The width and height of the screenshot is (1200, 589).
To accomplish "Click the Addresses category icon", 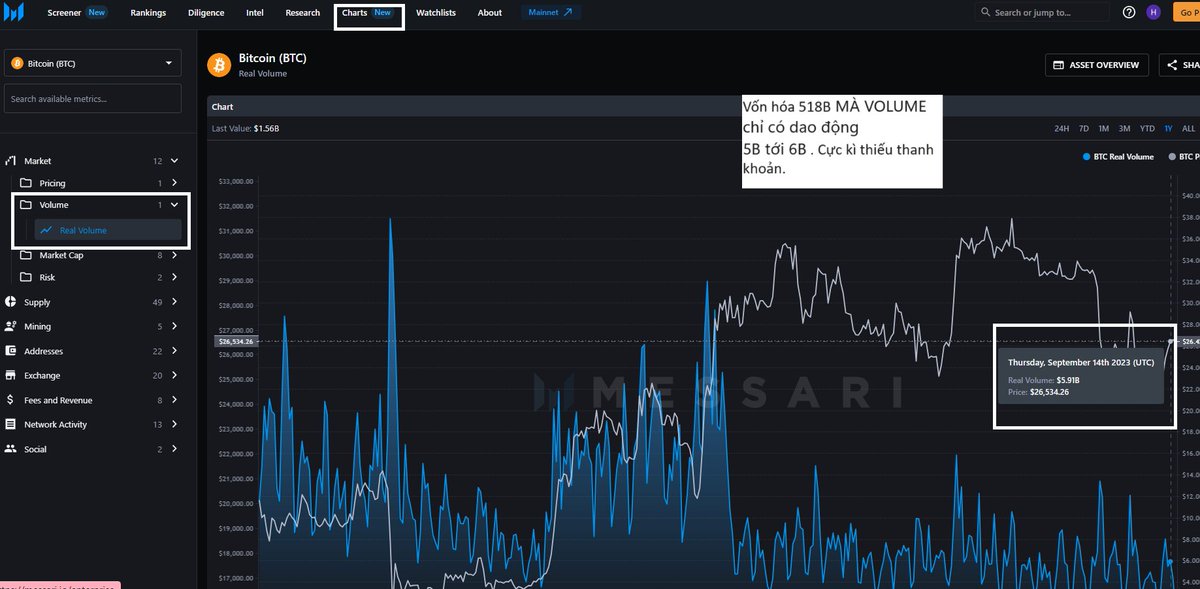I will pyautogui.click(x=11, y=351).
